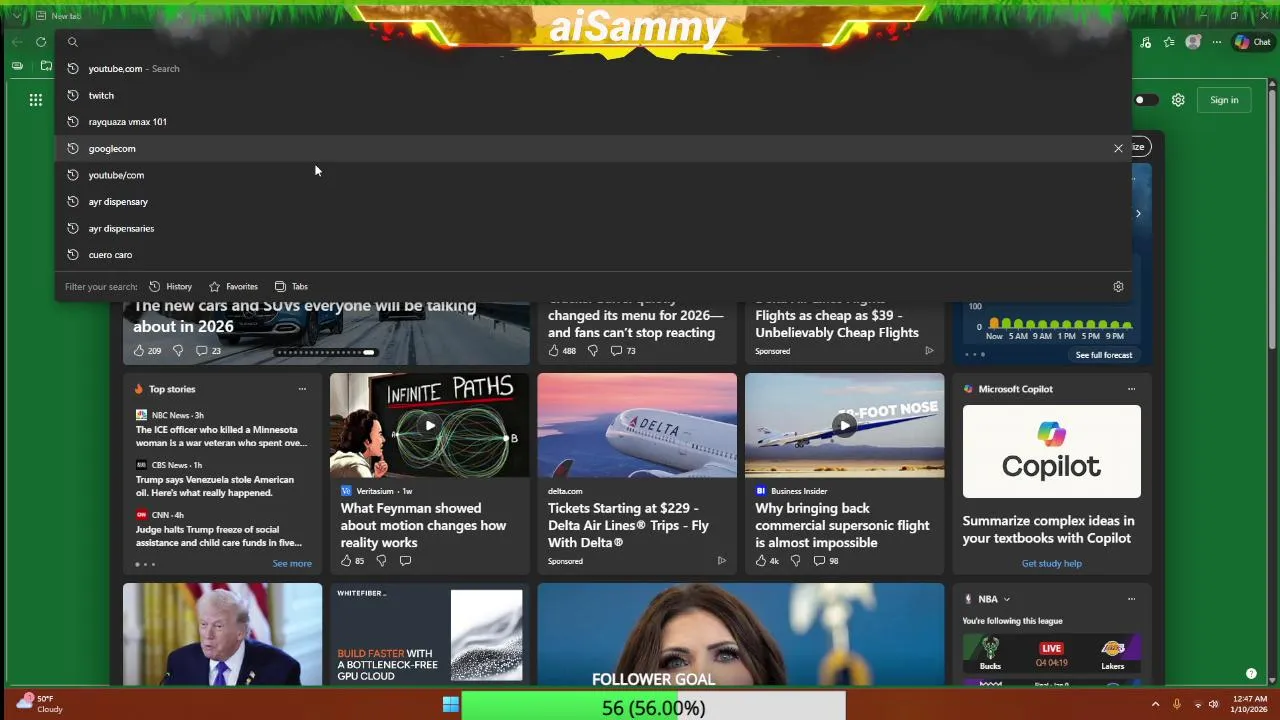
Task: Click Get study help link
Action: pyautogui.click(x=1051, y=564)
